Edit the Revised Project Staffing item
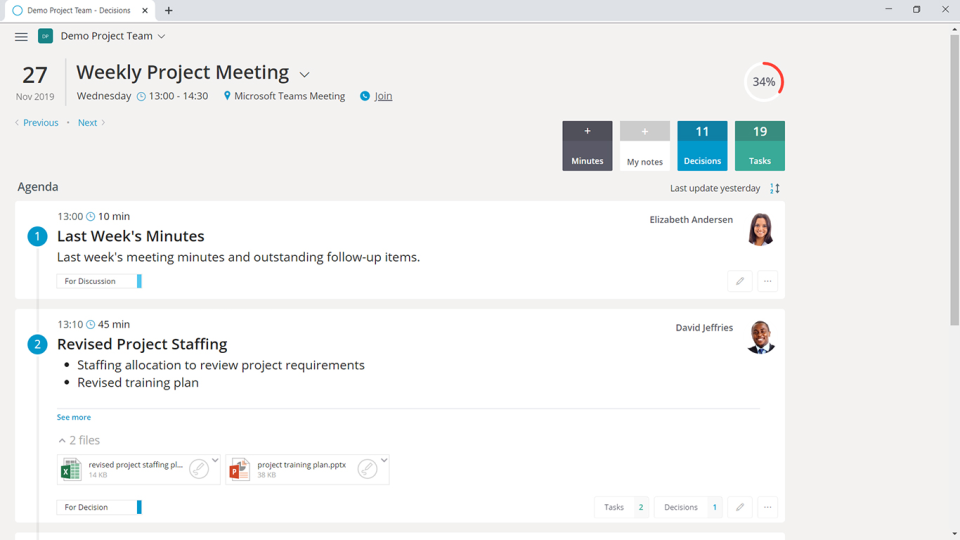The width and height of the screenshot is (960, 540). pyautogui.click(x=740, y=507)
